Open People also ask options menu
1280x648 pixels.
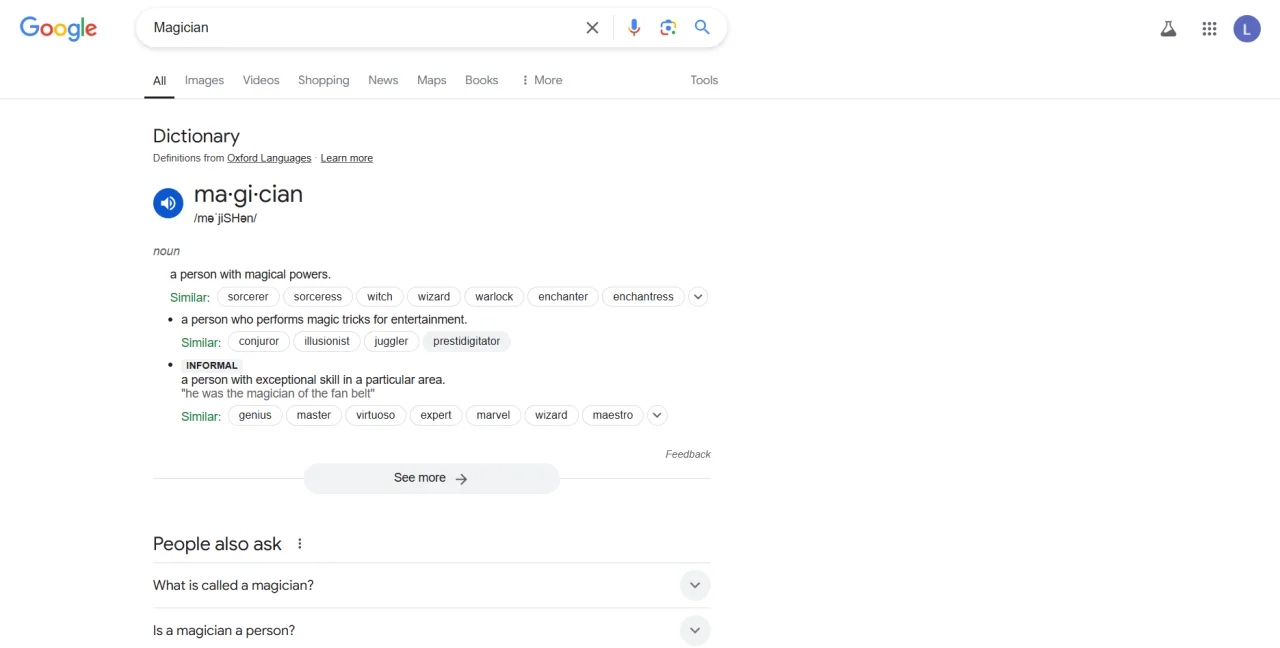click(x=299, y=544)
